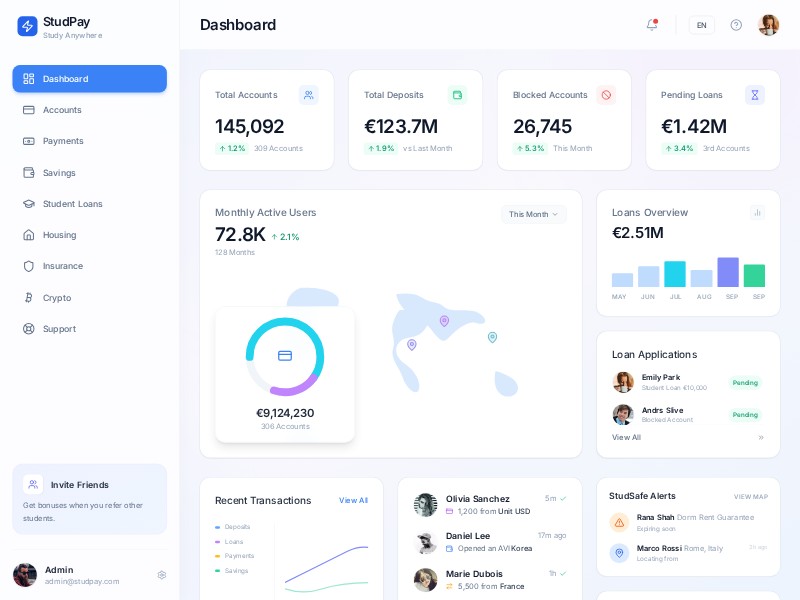This screenshot has width=800, height=600.
Task: Toggle the Savings legend entry
Action: click(x=231, y=570)
